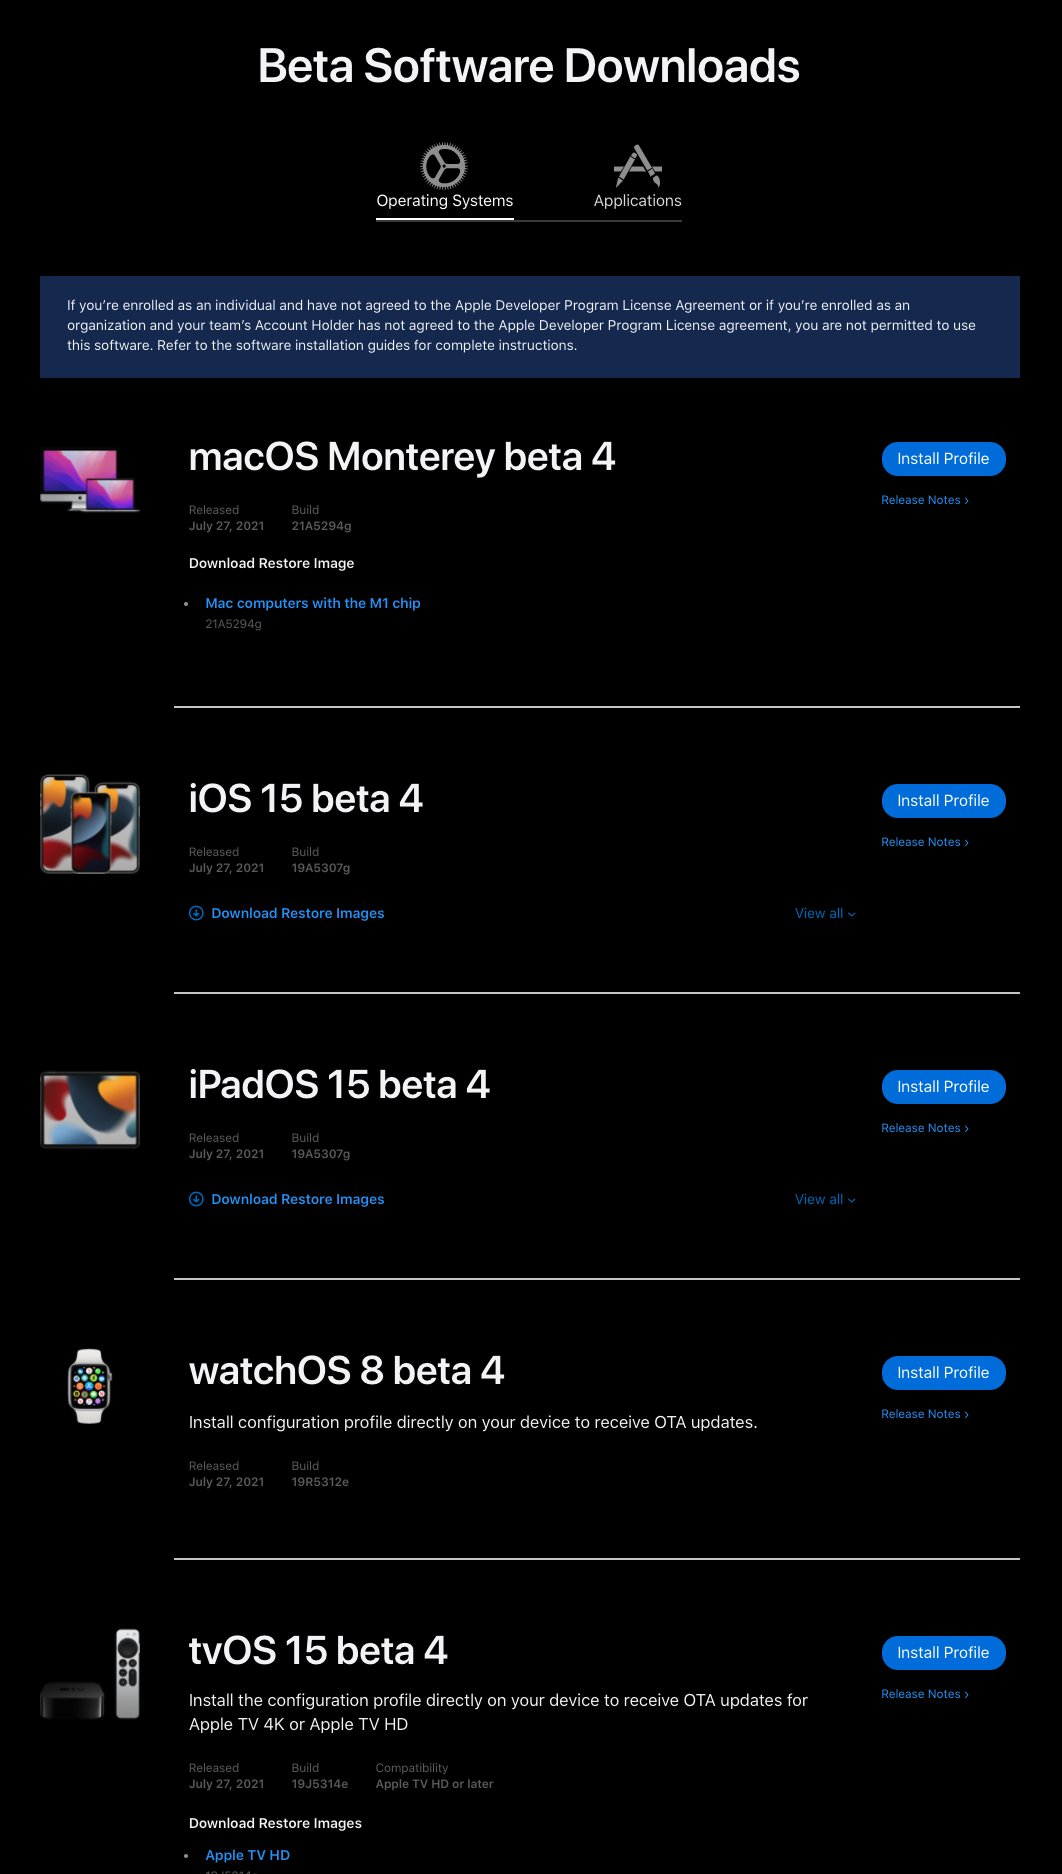The height and width of the screenshot is (1874, 1062).
Task: Click the Apple TV and remote image
Action: tap(90, 1674)
